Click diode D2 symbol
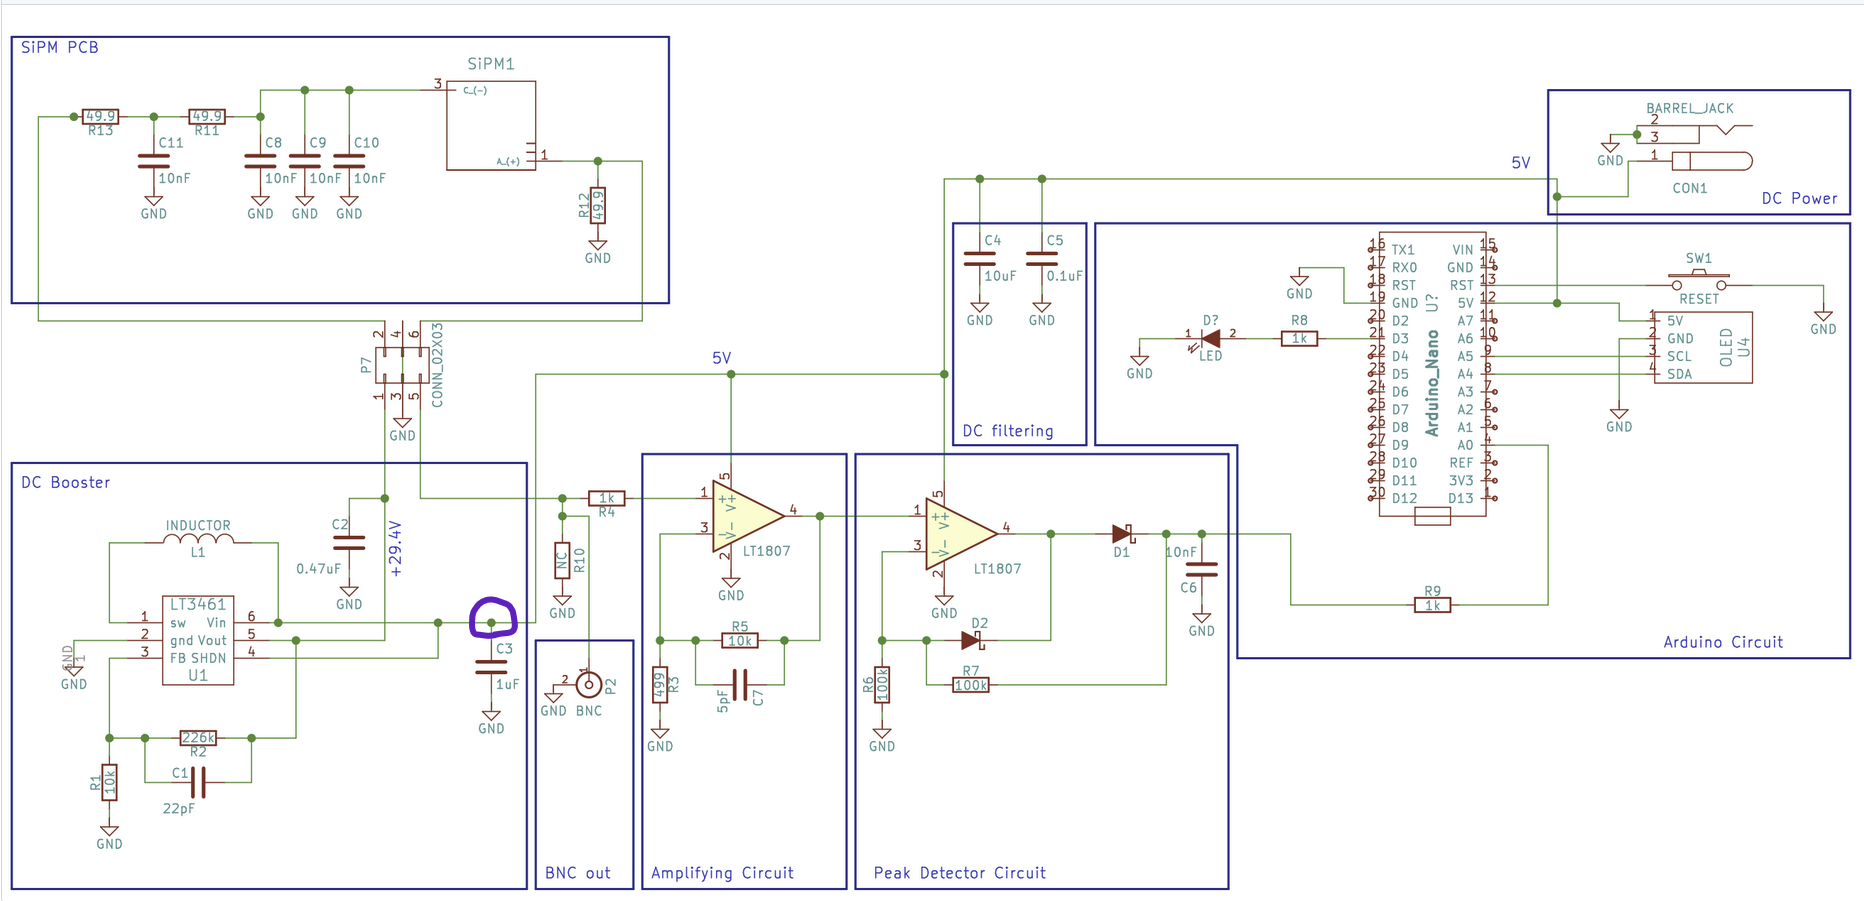 click(971, 640)
